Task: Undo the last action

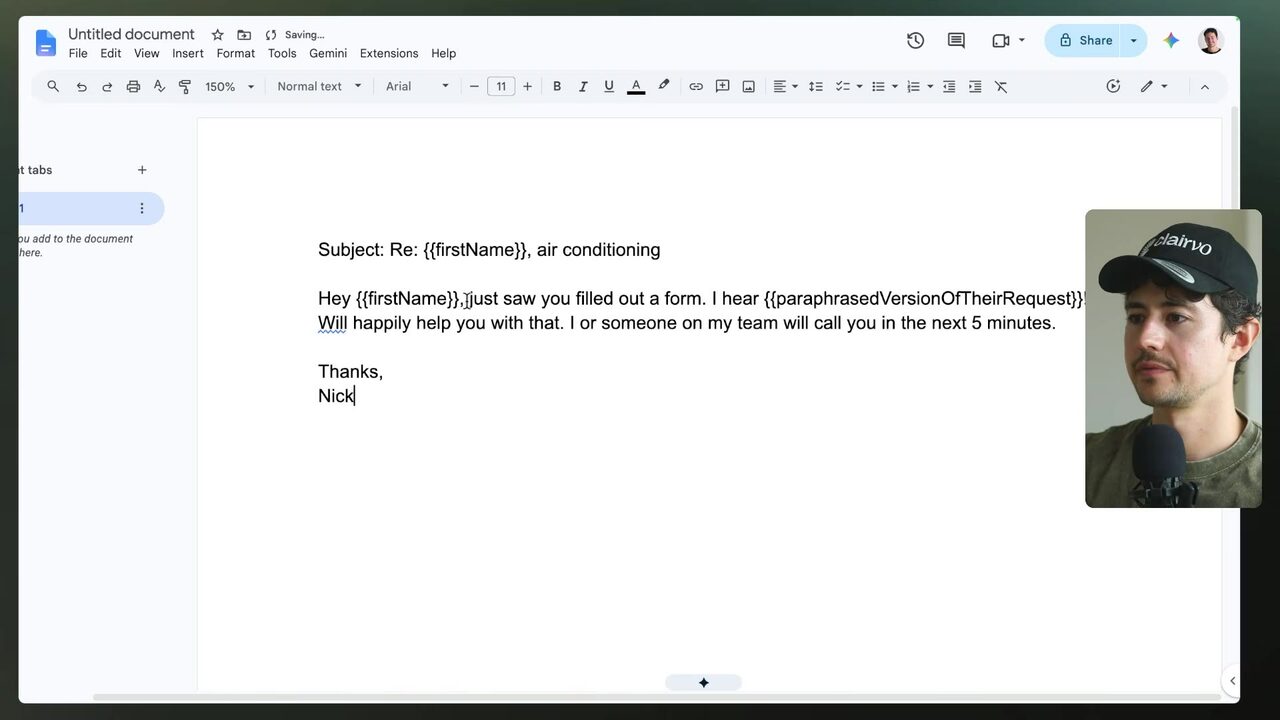Action: coord(81,87)
